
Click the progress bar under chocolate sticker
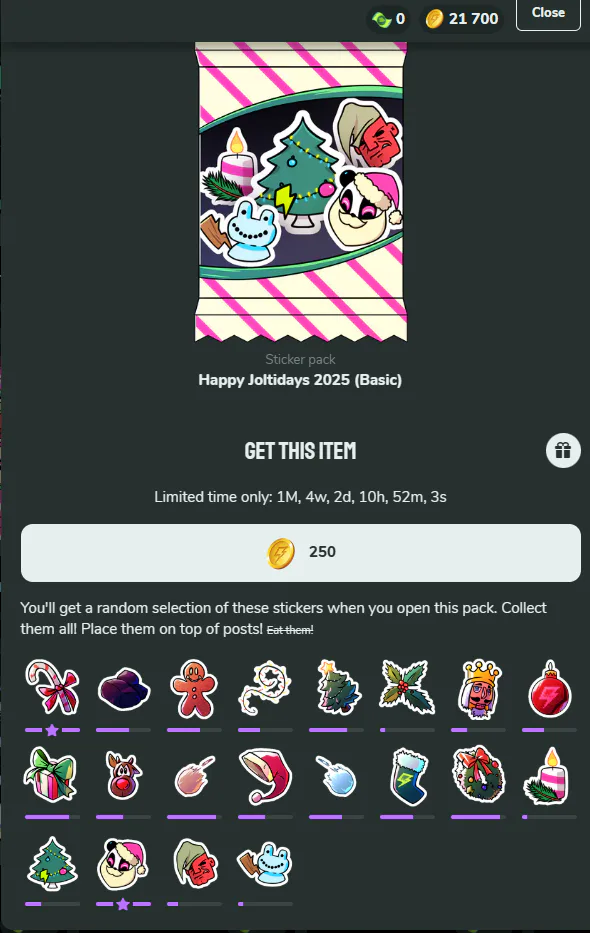(123, 730)
